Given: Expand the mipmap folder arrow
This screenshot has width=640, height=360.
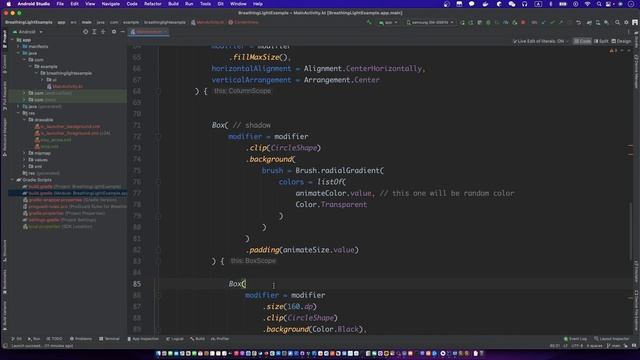Looking at the screenshot, I should pyautogui.click(x=24, y=153).
